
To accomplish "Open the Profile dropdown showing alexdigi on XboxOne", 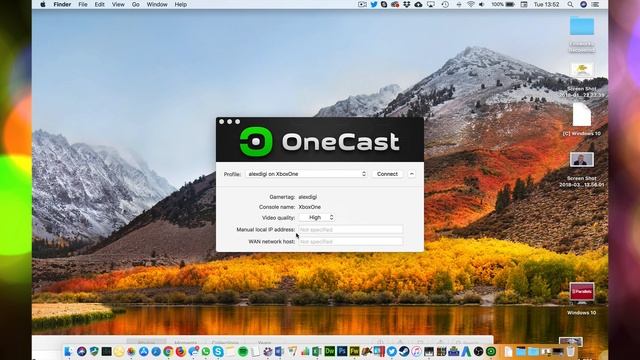I will [x=306, y=174].
